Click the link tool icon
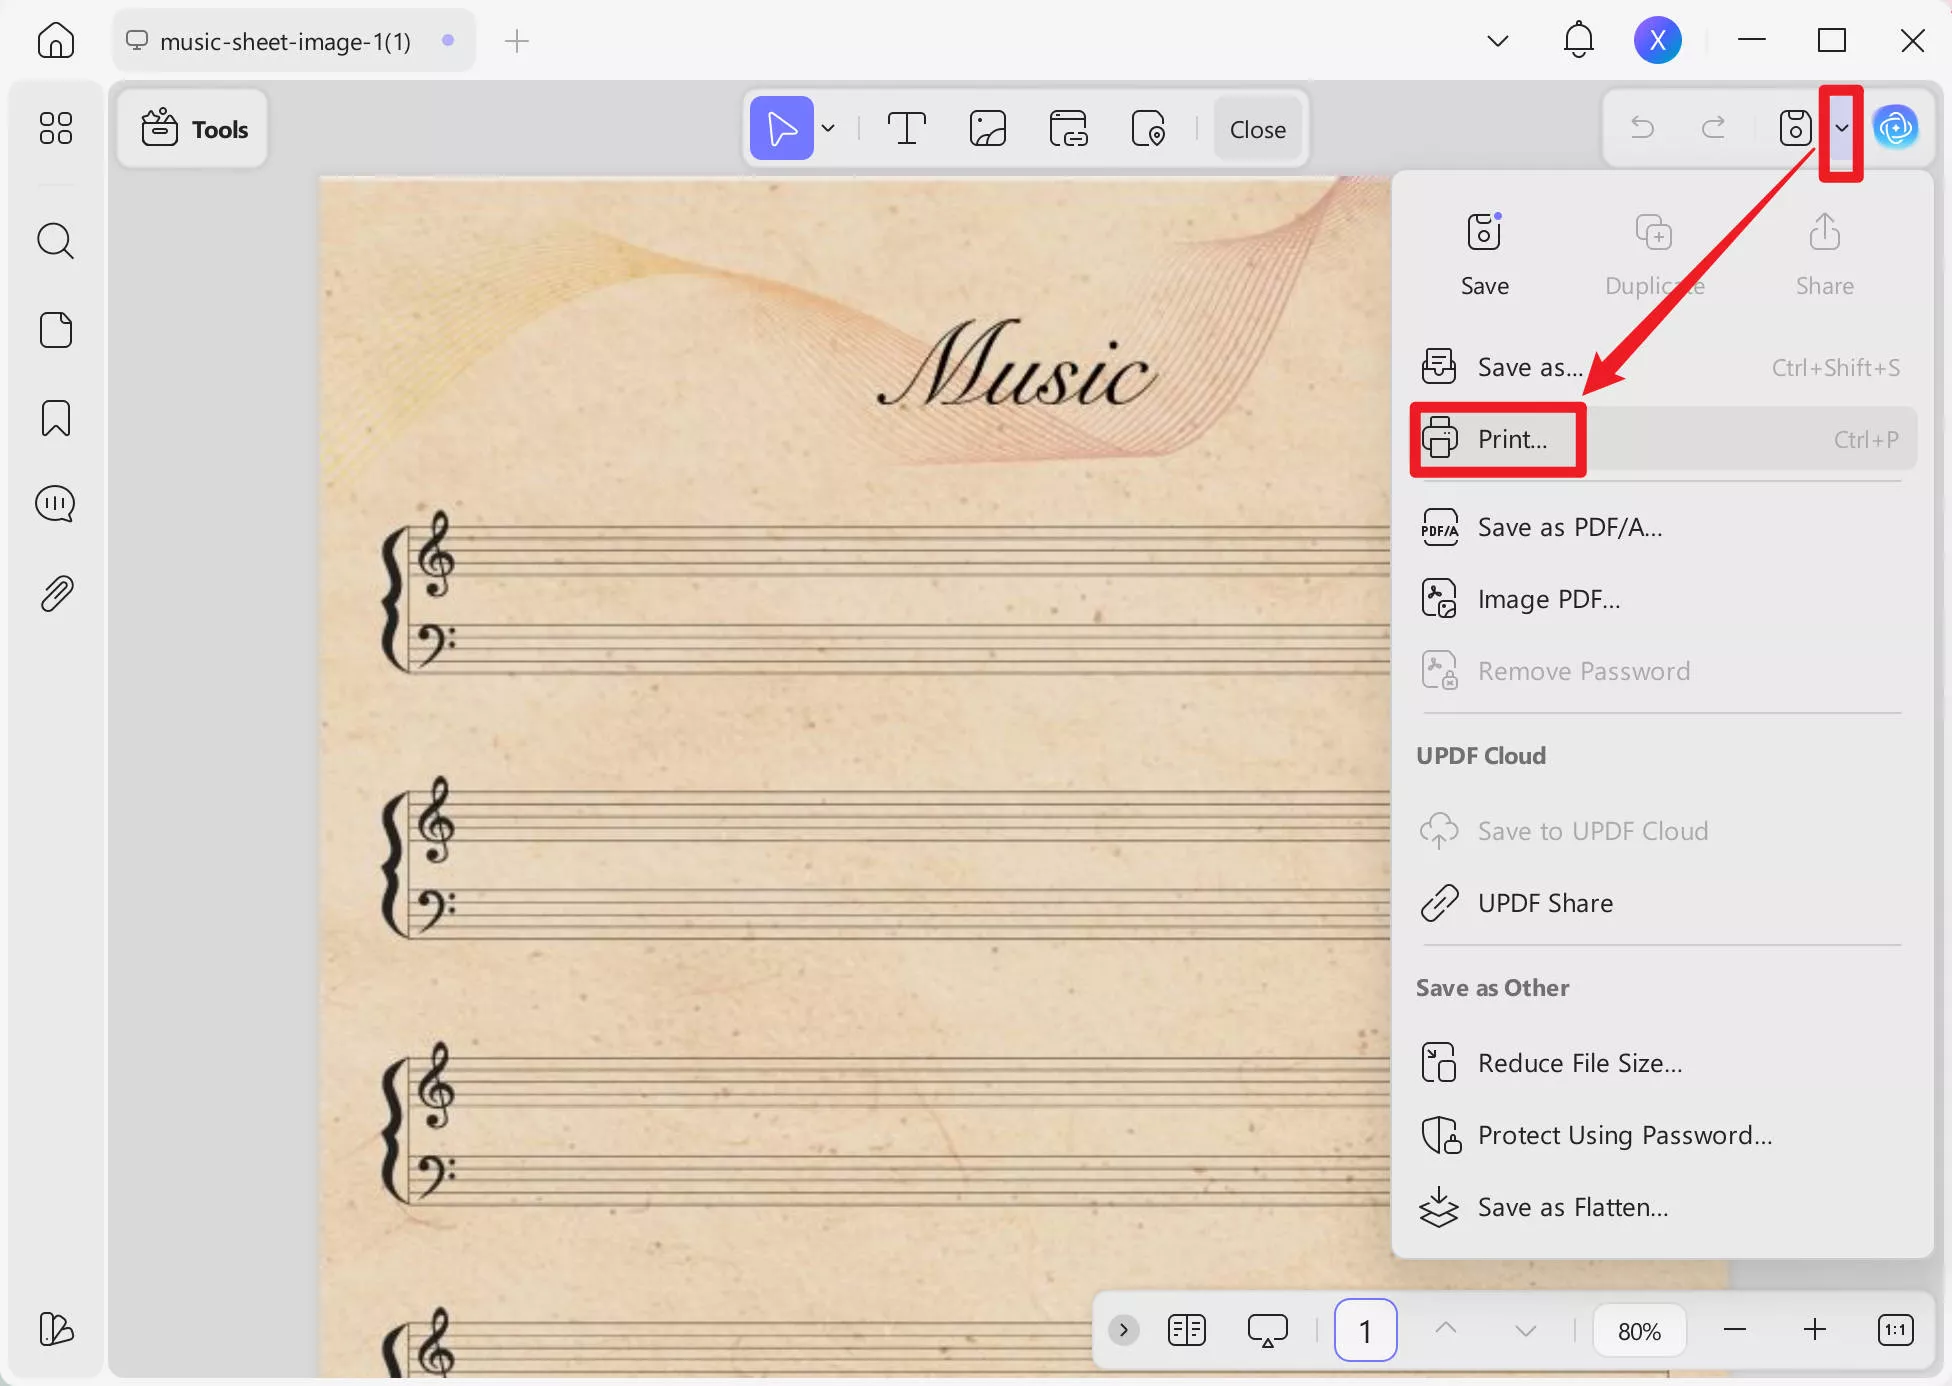Image resolution: width=1952 pixels, height=1386 pixels. 1067,128
